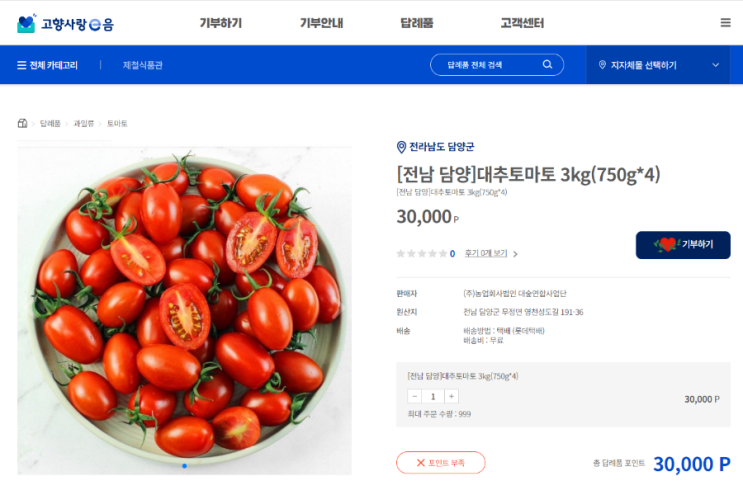Image resolution: width=743 pixels, height=481 pixels.
Task: Click the quantity input field
Action: click(x=433, y=396)
